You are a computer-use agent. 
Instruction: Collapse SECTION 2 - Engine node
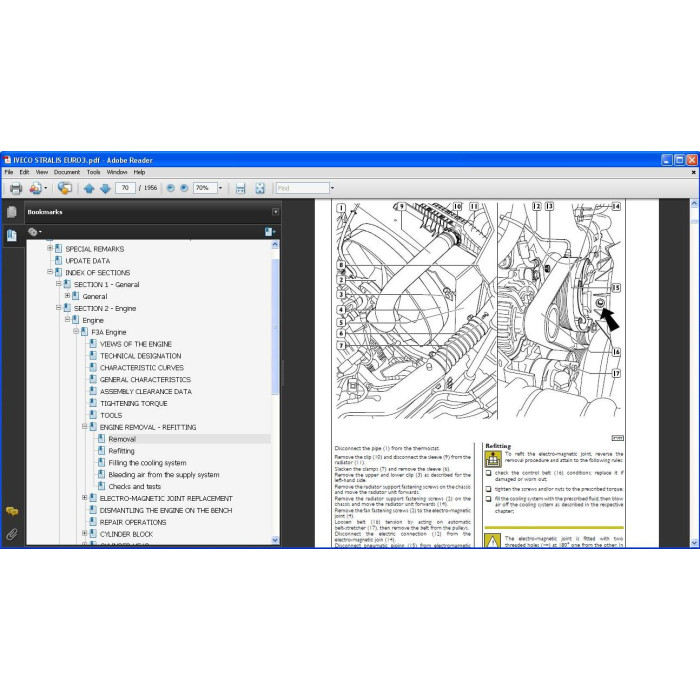(x=58, y=307)
